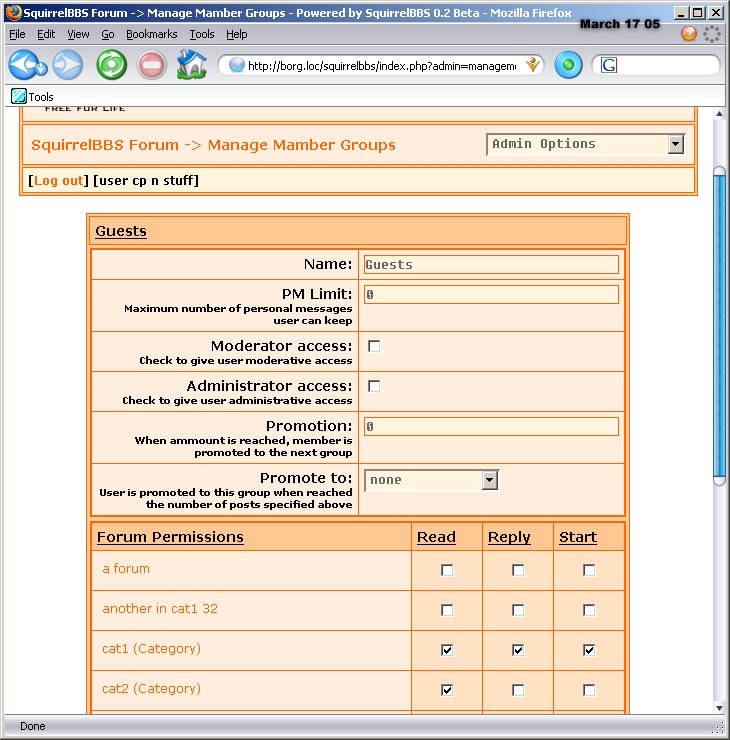
Task: Click the page icon in the address bar
Action: click(x=236, y=65)
